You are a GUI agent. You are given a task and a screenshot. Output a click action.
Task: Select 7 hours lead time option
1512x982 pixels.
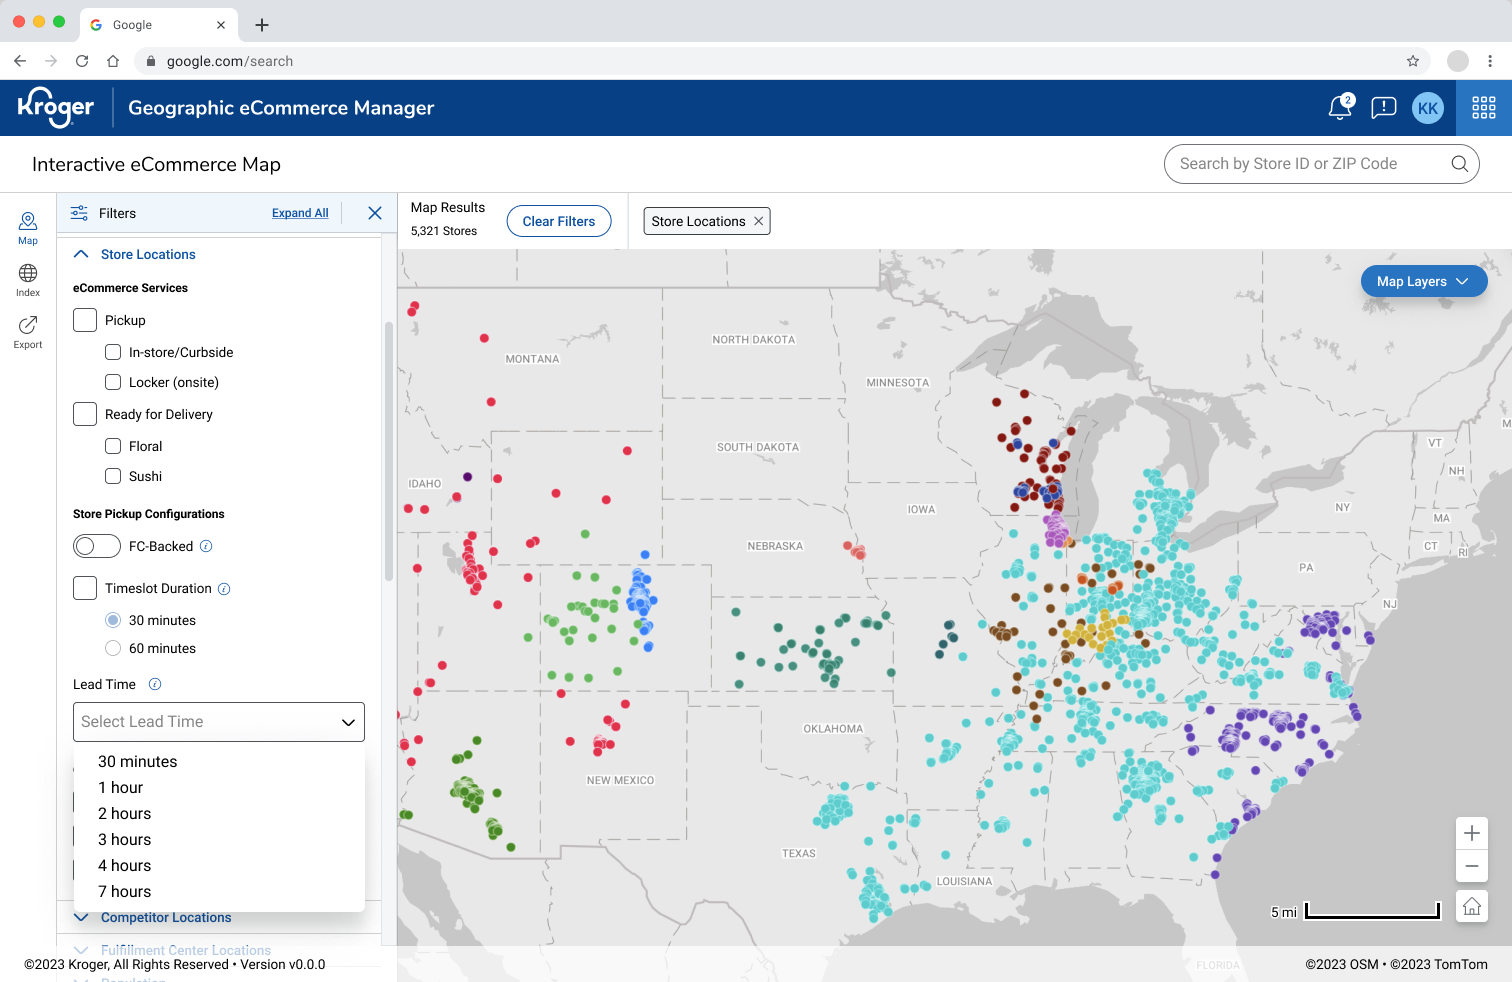point(125,892)
